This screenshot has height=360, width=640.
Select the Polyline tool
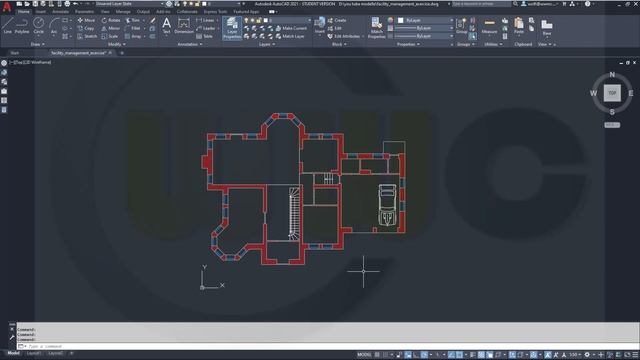(x=22, y=26)
